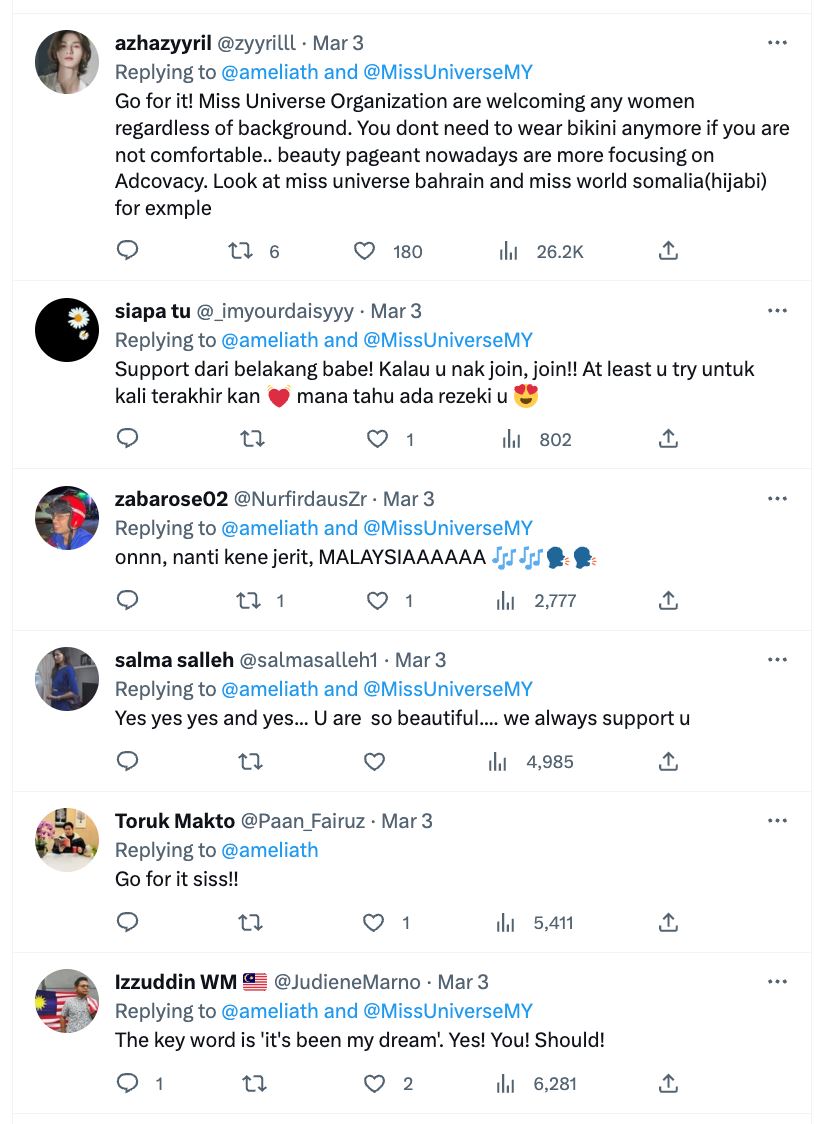Like Toruk Makto's 'Go for it siss!!' reply
The width and height of the screenshot is (824, 1124).
(x=374, y=922)
